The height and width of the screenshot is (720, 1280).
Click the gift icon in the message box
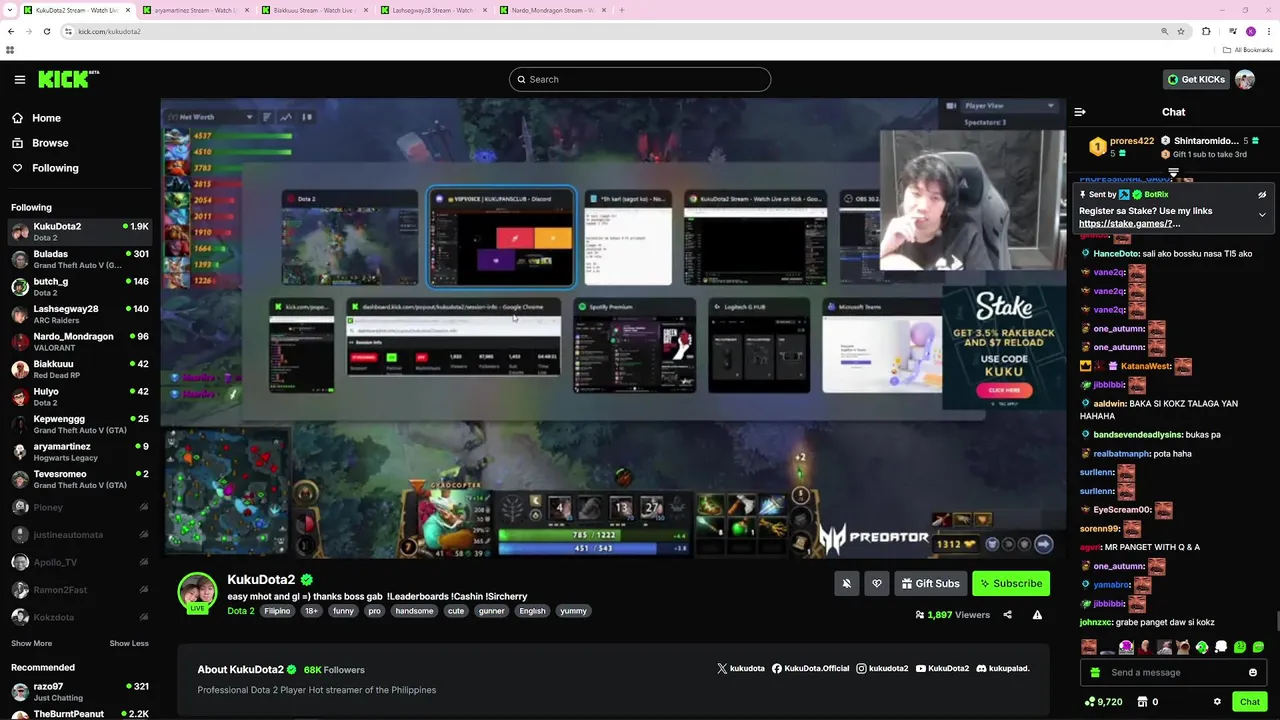point(1095,673)
